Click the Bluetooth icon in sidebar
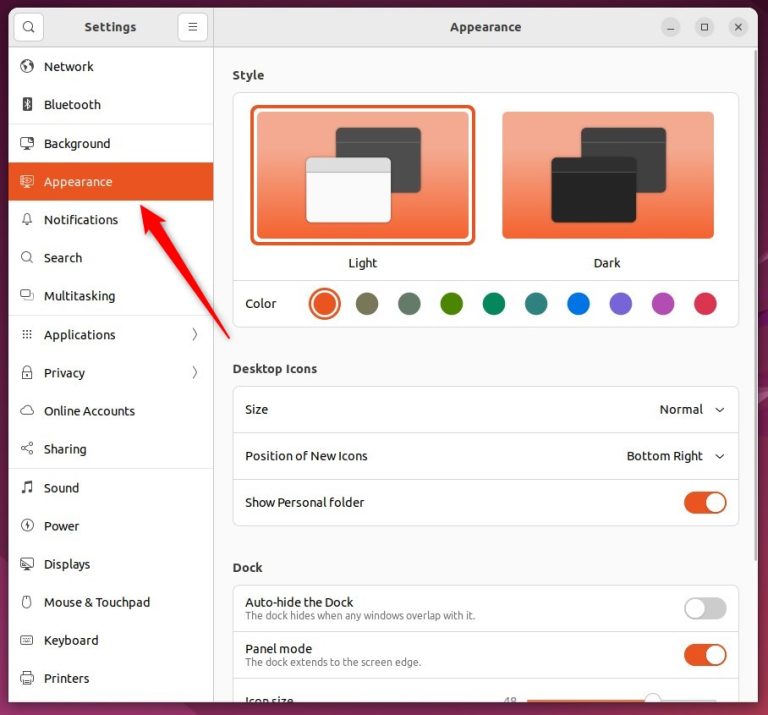The height and width of the screenshot is (715, 768). [27, 105]
